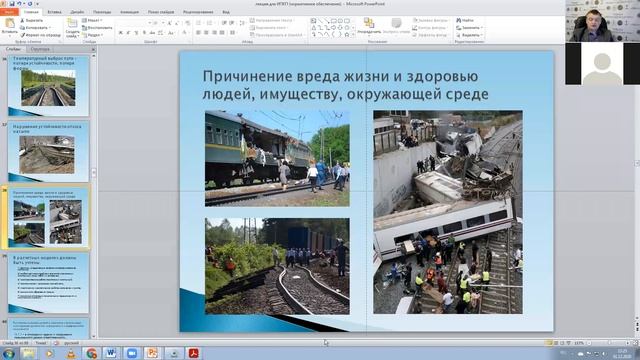Start slideshow from status bar
This screenshot has width=640, height=360.
coord(569,343)
